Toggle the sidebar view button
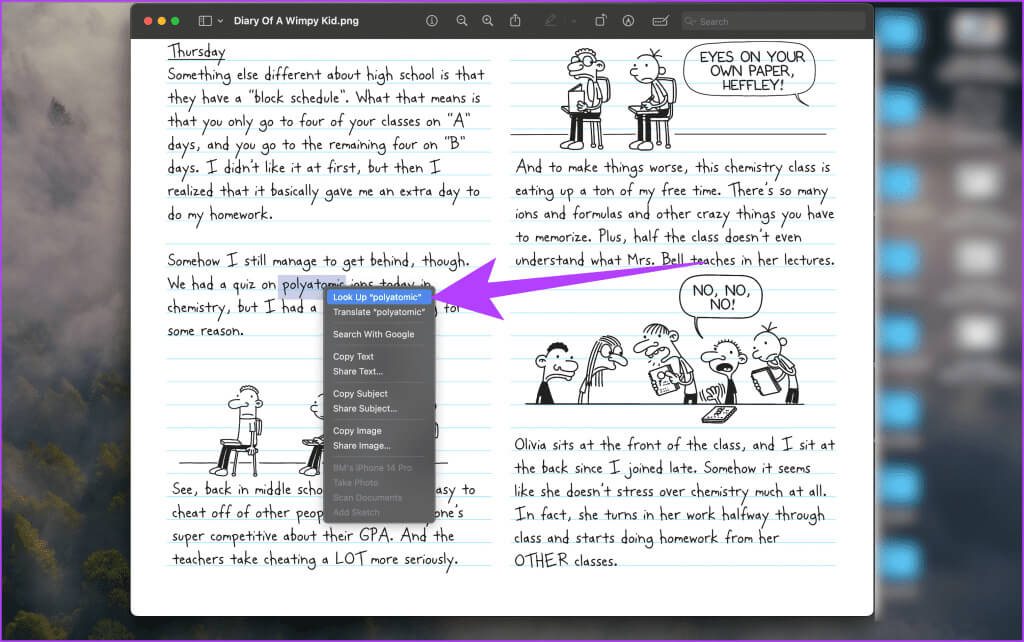1024x642 pixels. pos(205,21)
